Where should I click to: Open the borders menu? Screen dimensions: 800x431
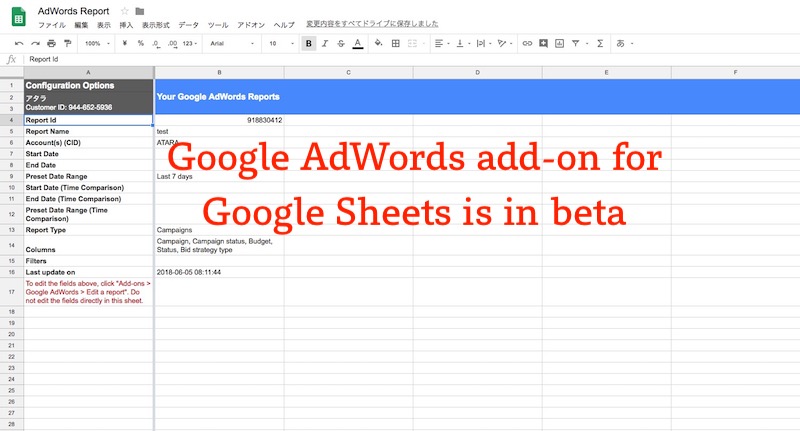(395, 44)
